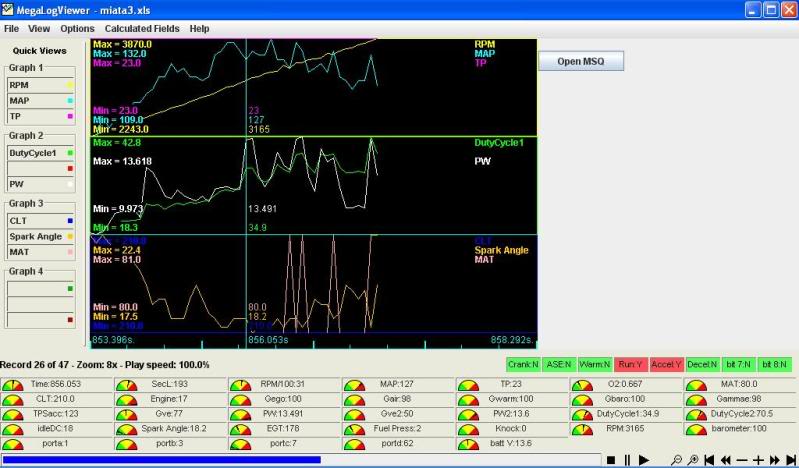Zoom in the graph with plus magnifier
Screen dimensions: 799x468
693,460
